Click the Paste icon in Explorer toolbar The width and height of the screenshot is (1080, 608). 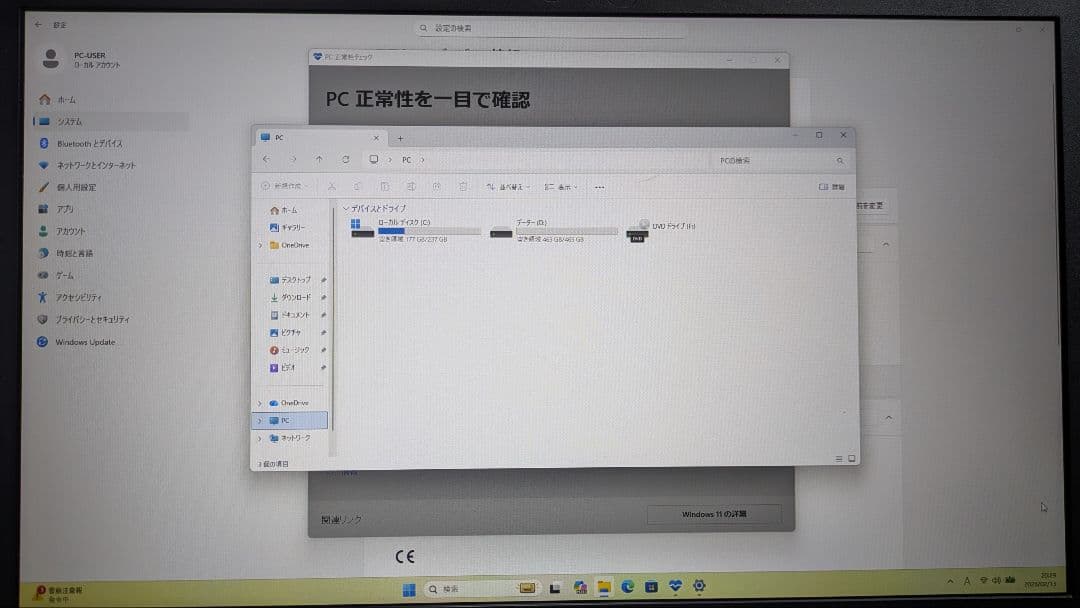point(385,187)
